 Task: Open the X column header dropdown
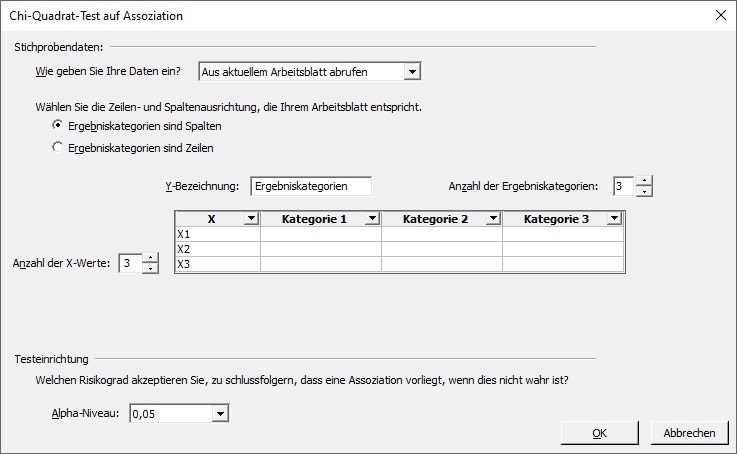(251, 219)
